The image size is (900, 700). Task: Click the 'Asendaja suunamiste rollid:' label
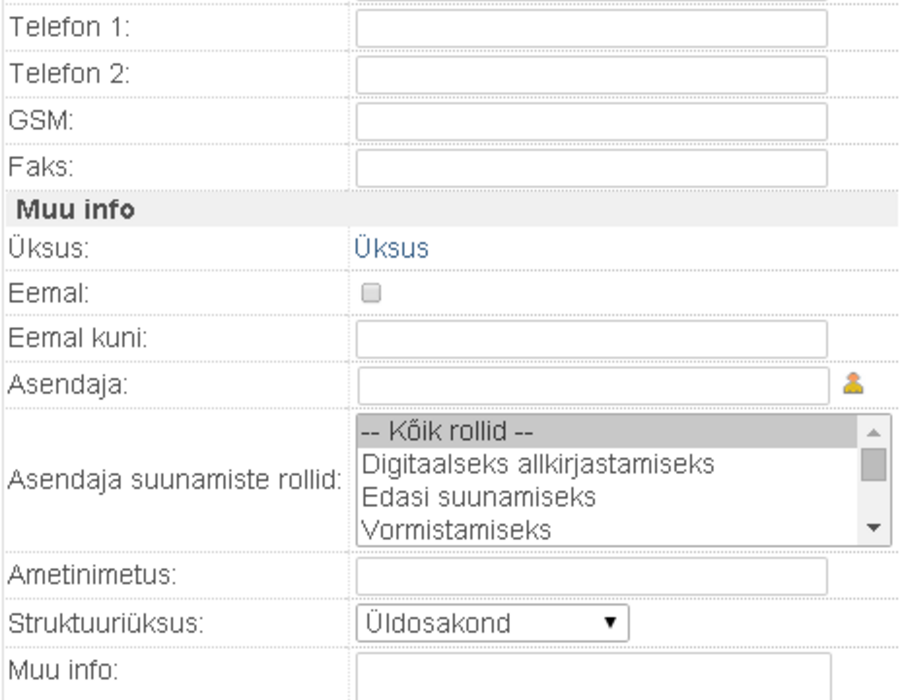pyautogui.click(x=174, y=480)
